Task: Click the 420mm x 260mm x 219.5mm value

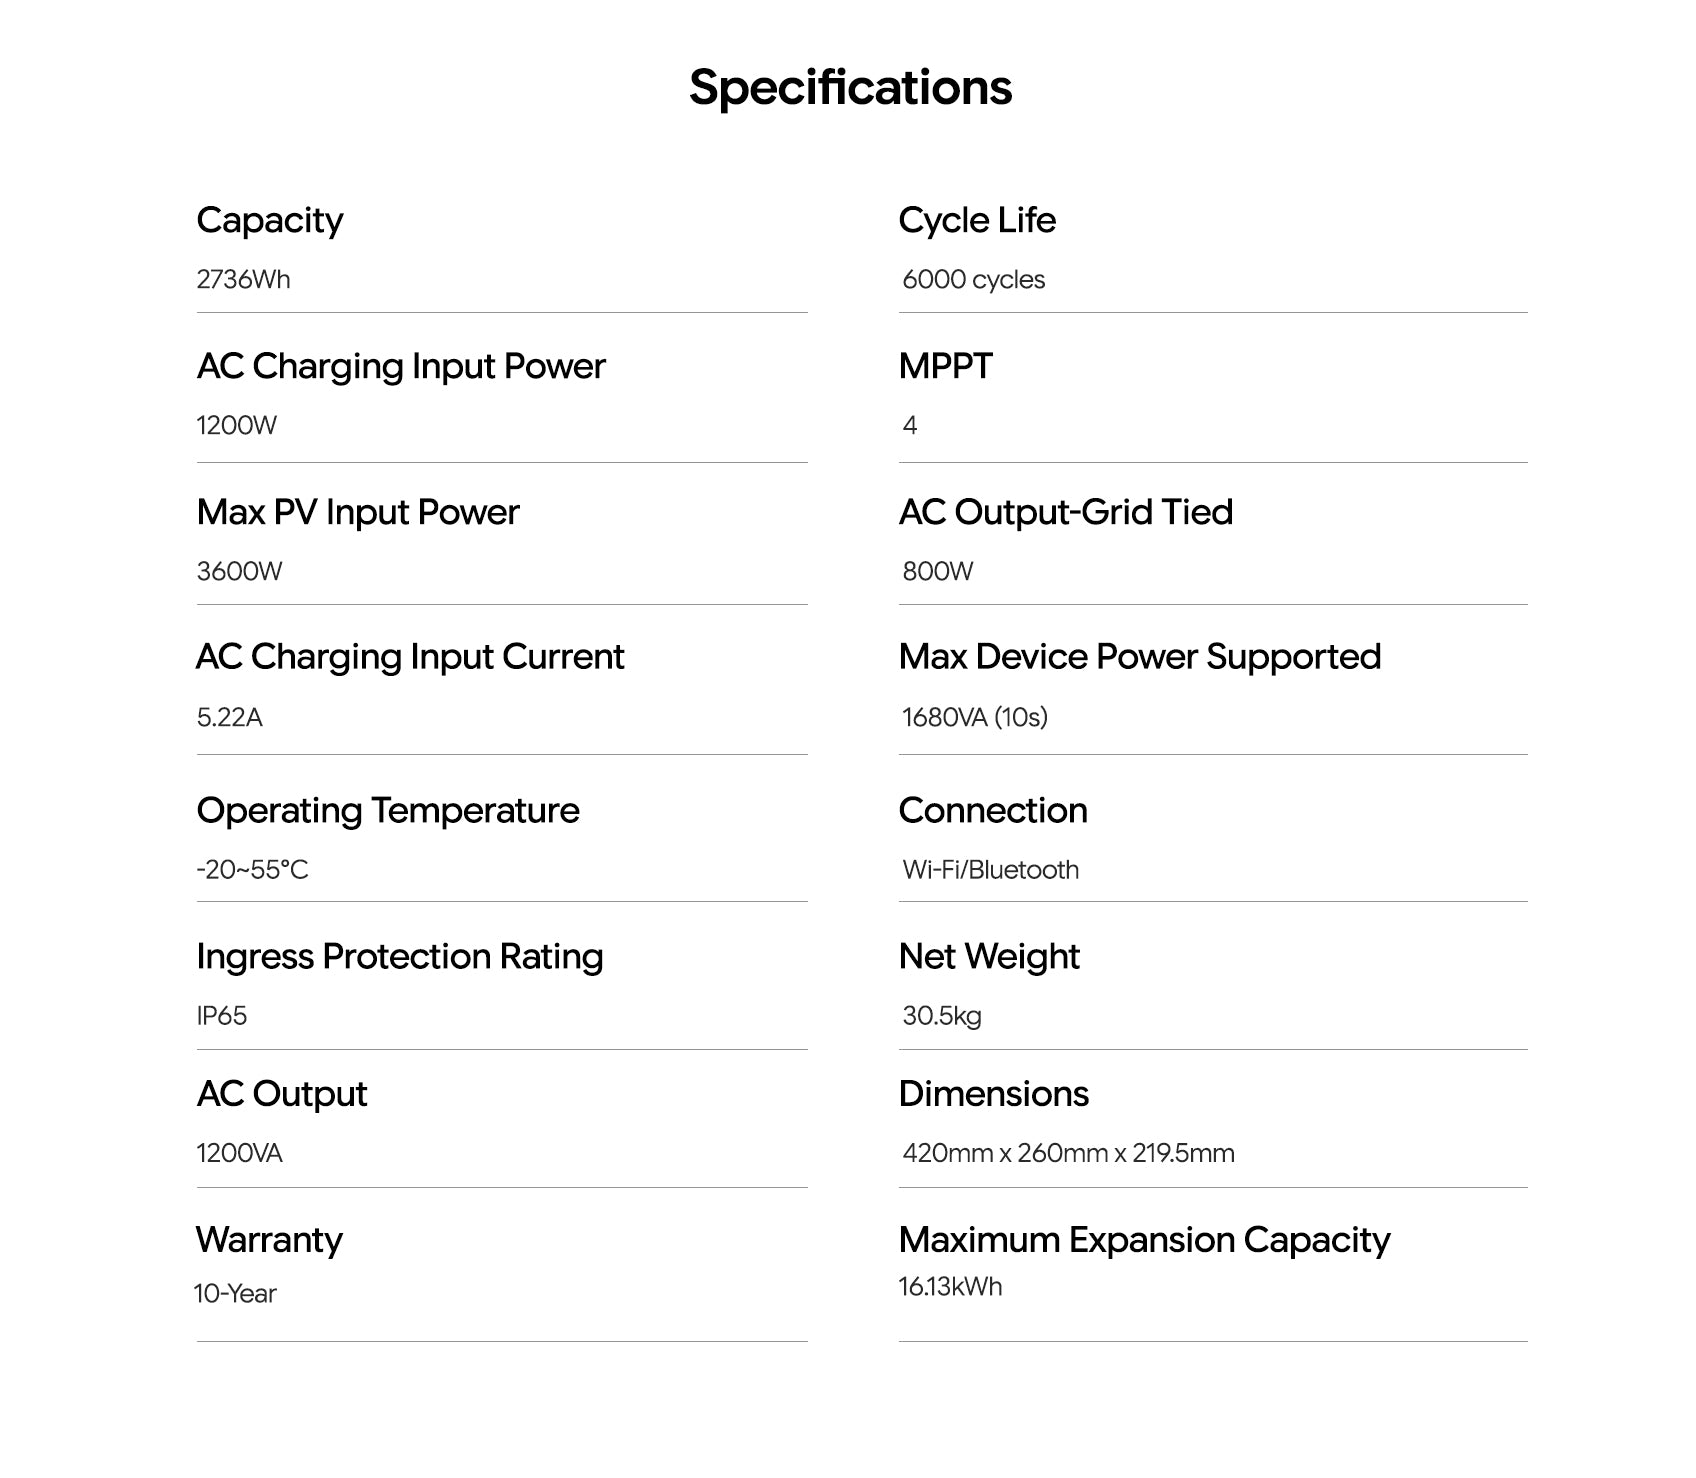Action: coord(1068,1153)
